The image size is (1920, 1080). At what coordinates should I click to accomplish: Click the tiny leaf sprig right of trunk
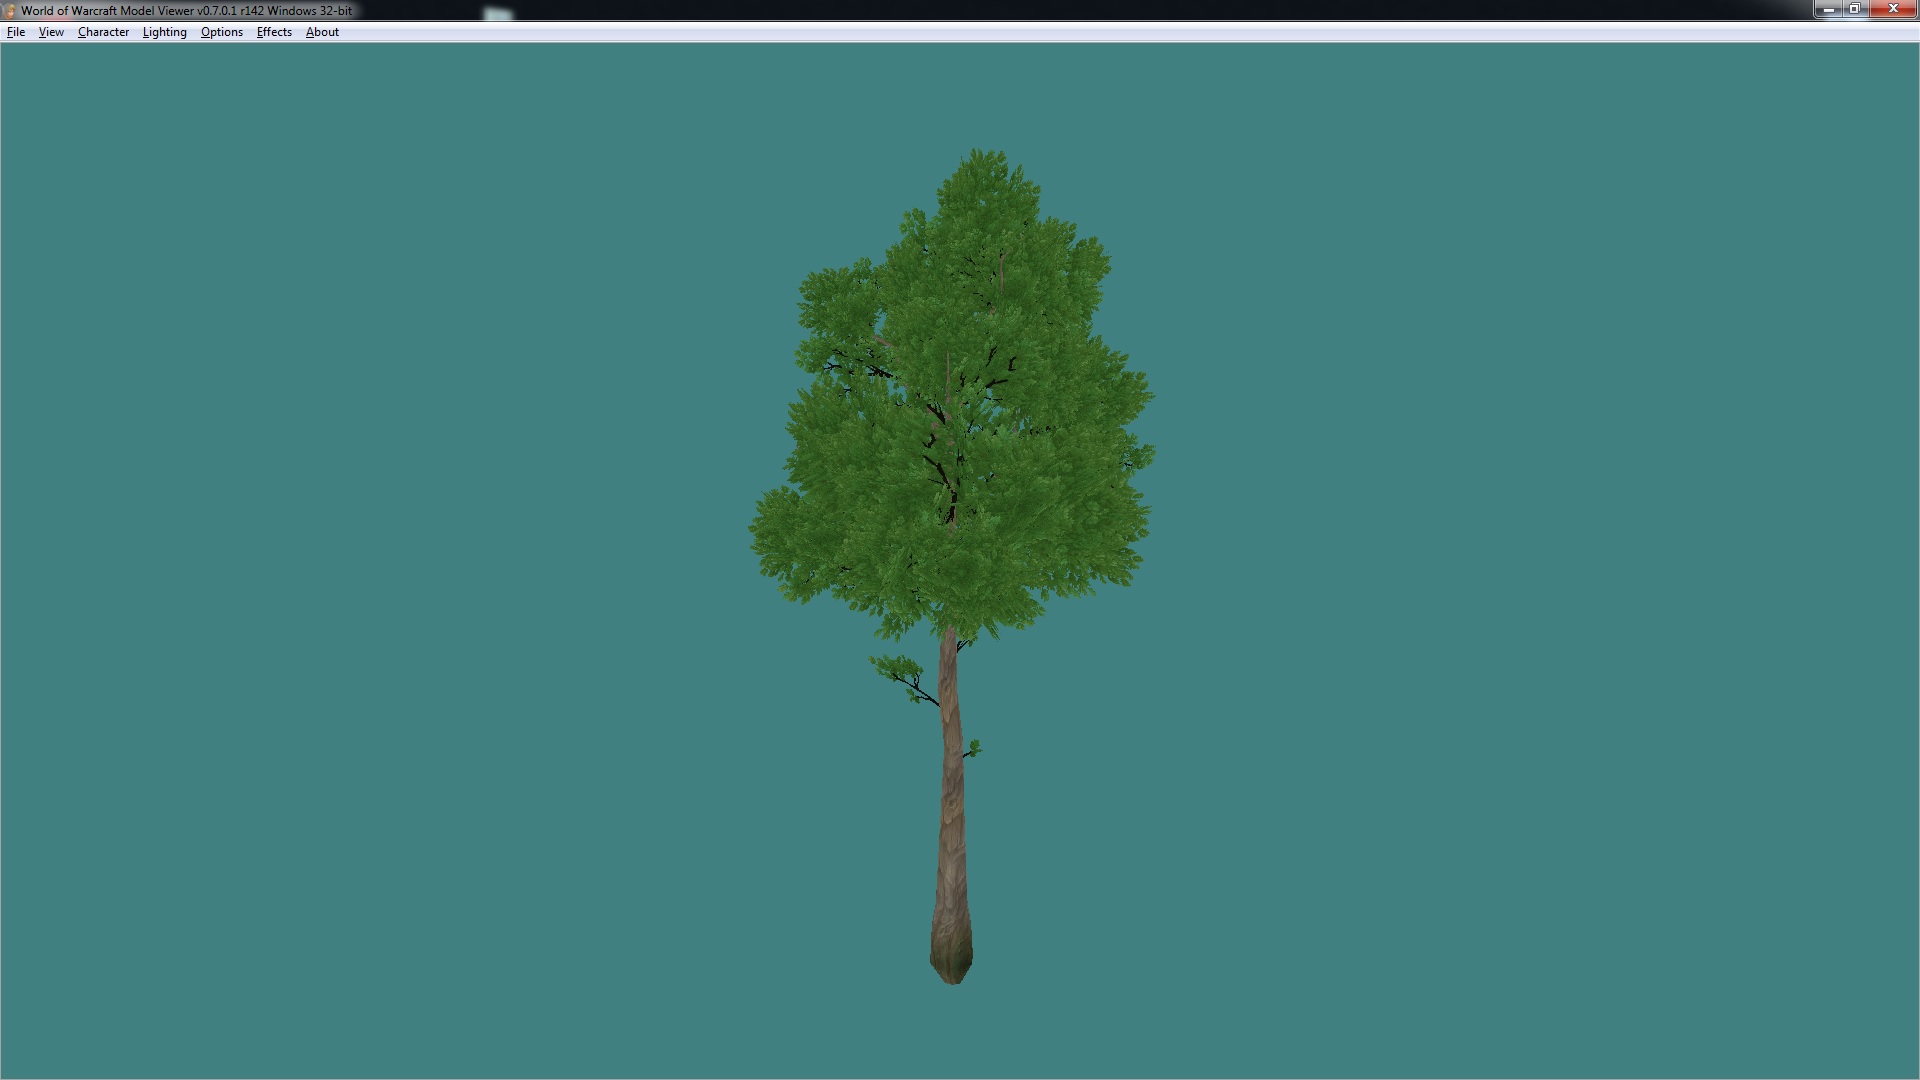(975, 748)
